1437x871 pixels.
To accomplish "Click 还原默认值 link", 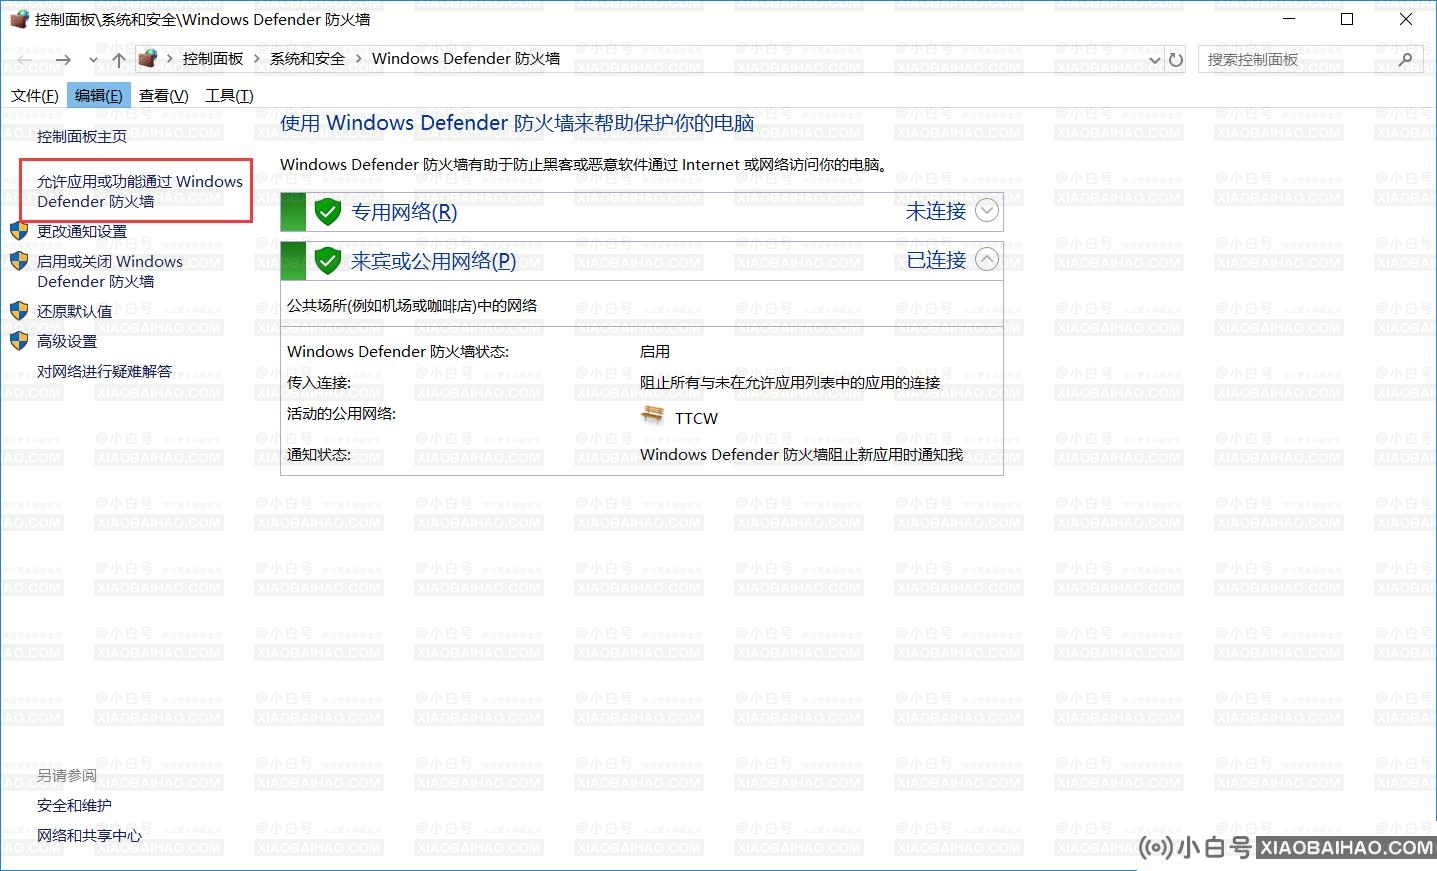I will pyautogui.click(x=75, y=311).
